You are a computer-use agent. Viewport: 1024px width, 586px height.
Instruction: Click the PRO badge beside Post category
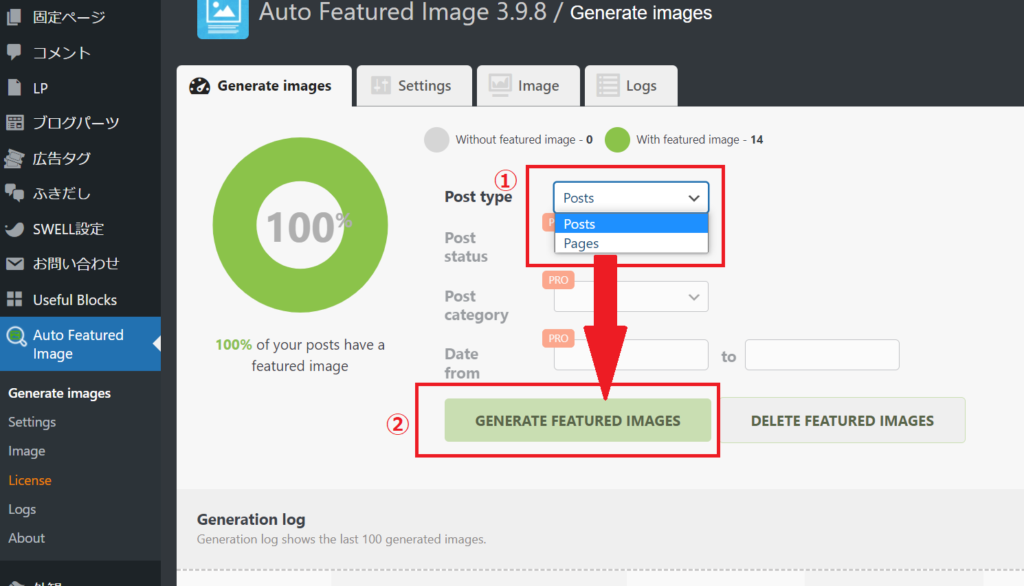tap(558, 280)
